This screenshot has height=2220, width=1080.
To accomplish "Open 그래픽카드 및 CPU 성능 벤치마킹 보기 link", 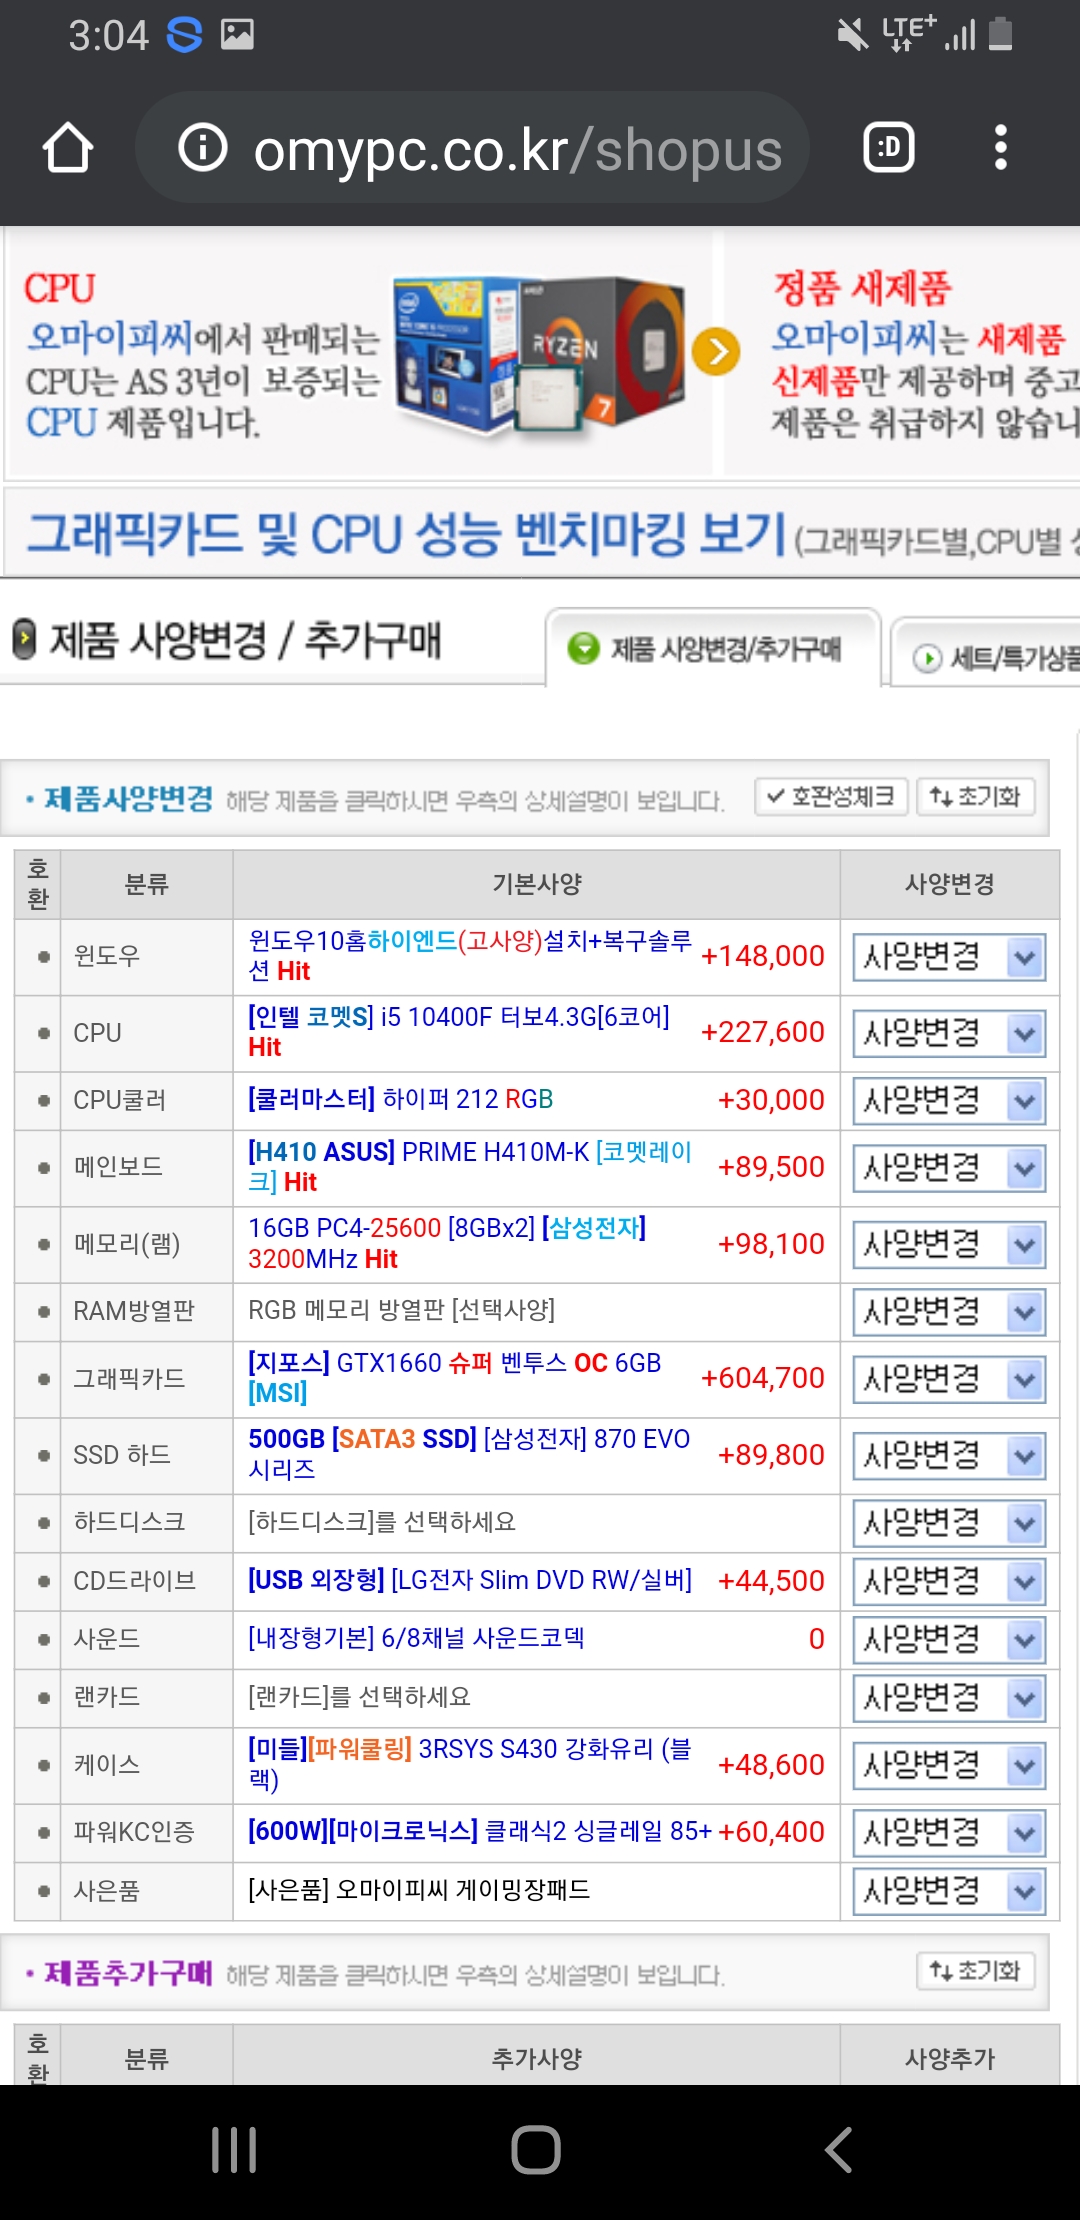I will click(540, 532).
